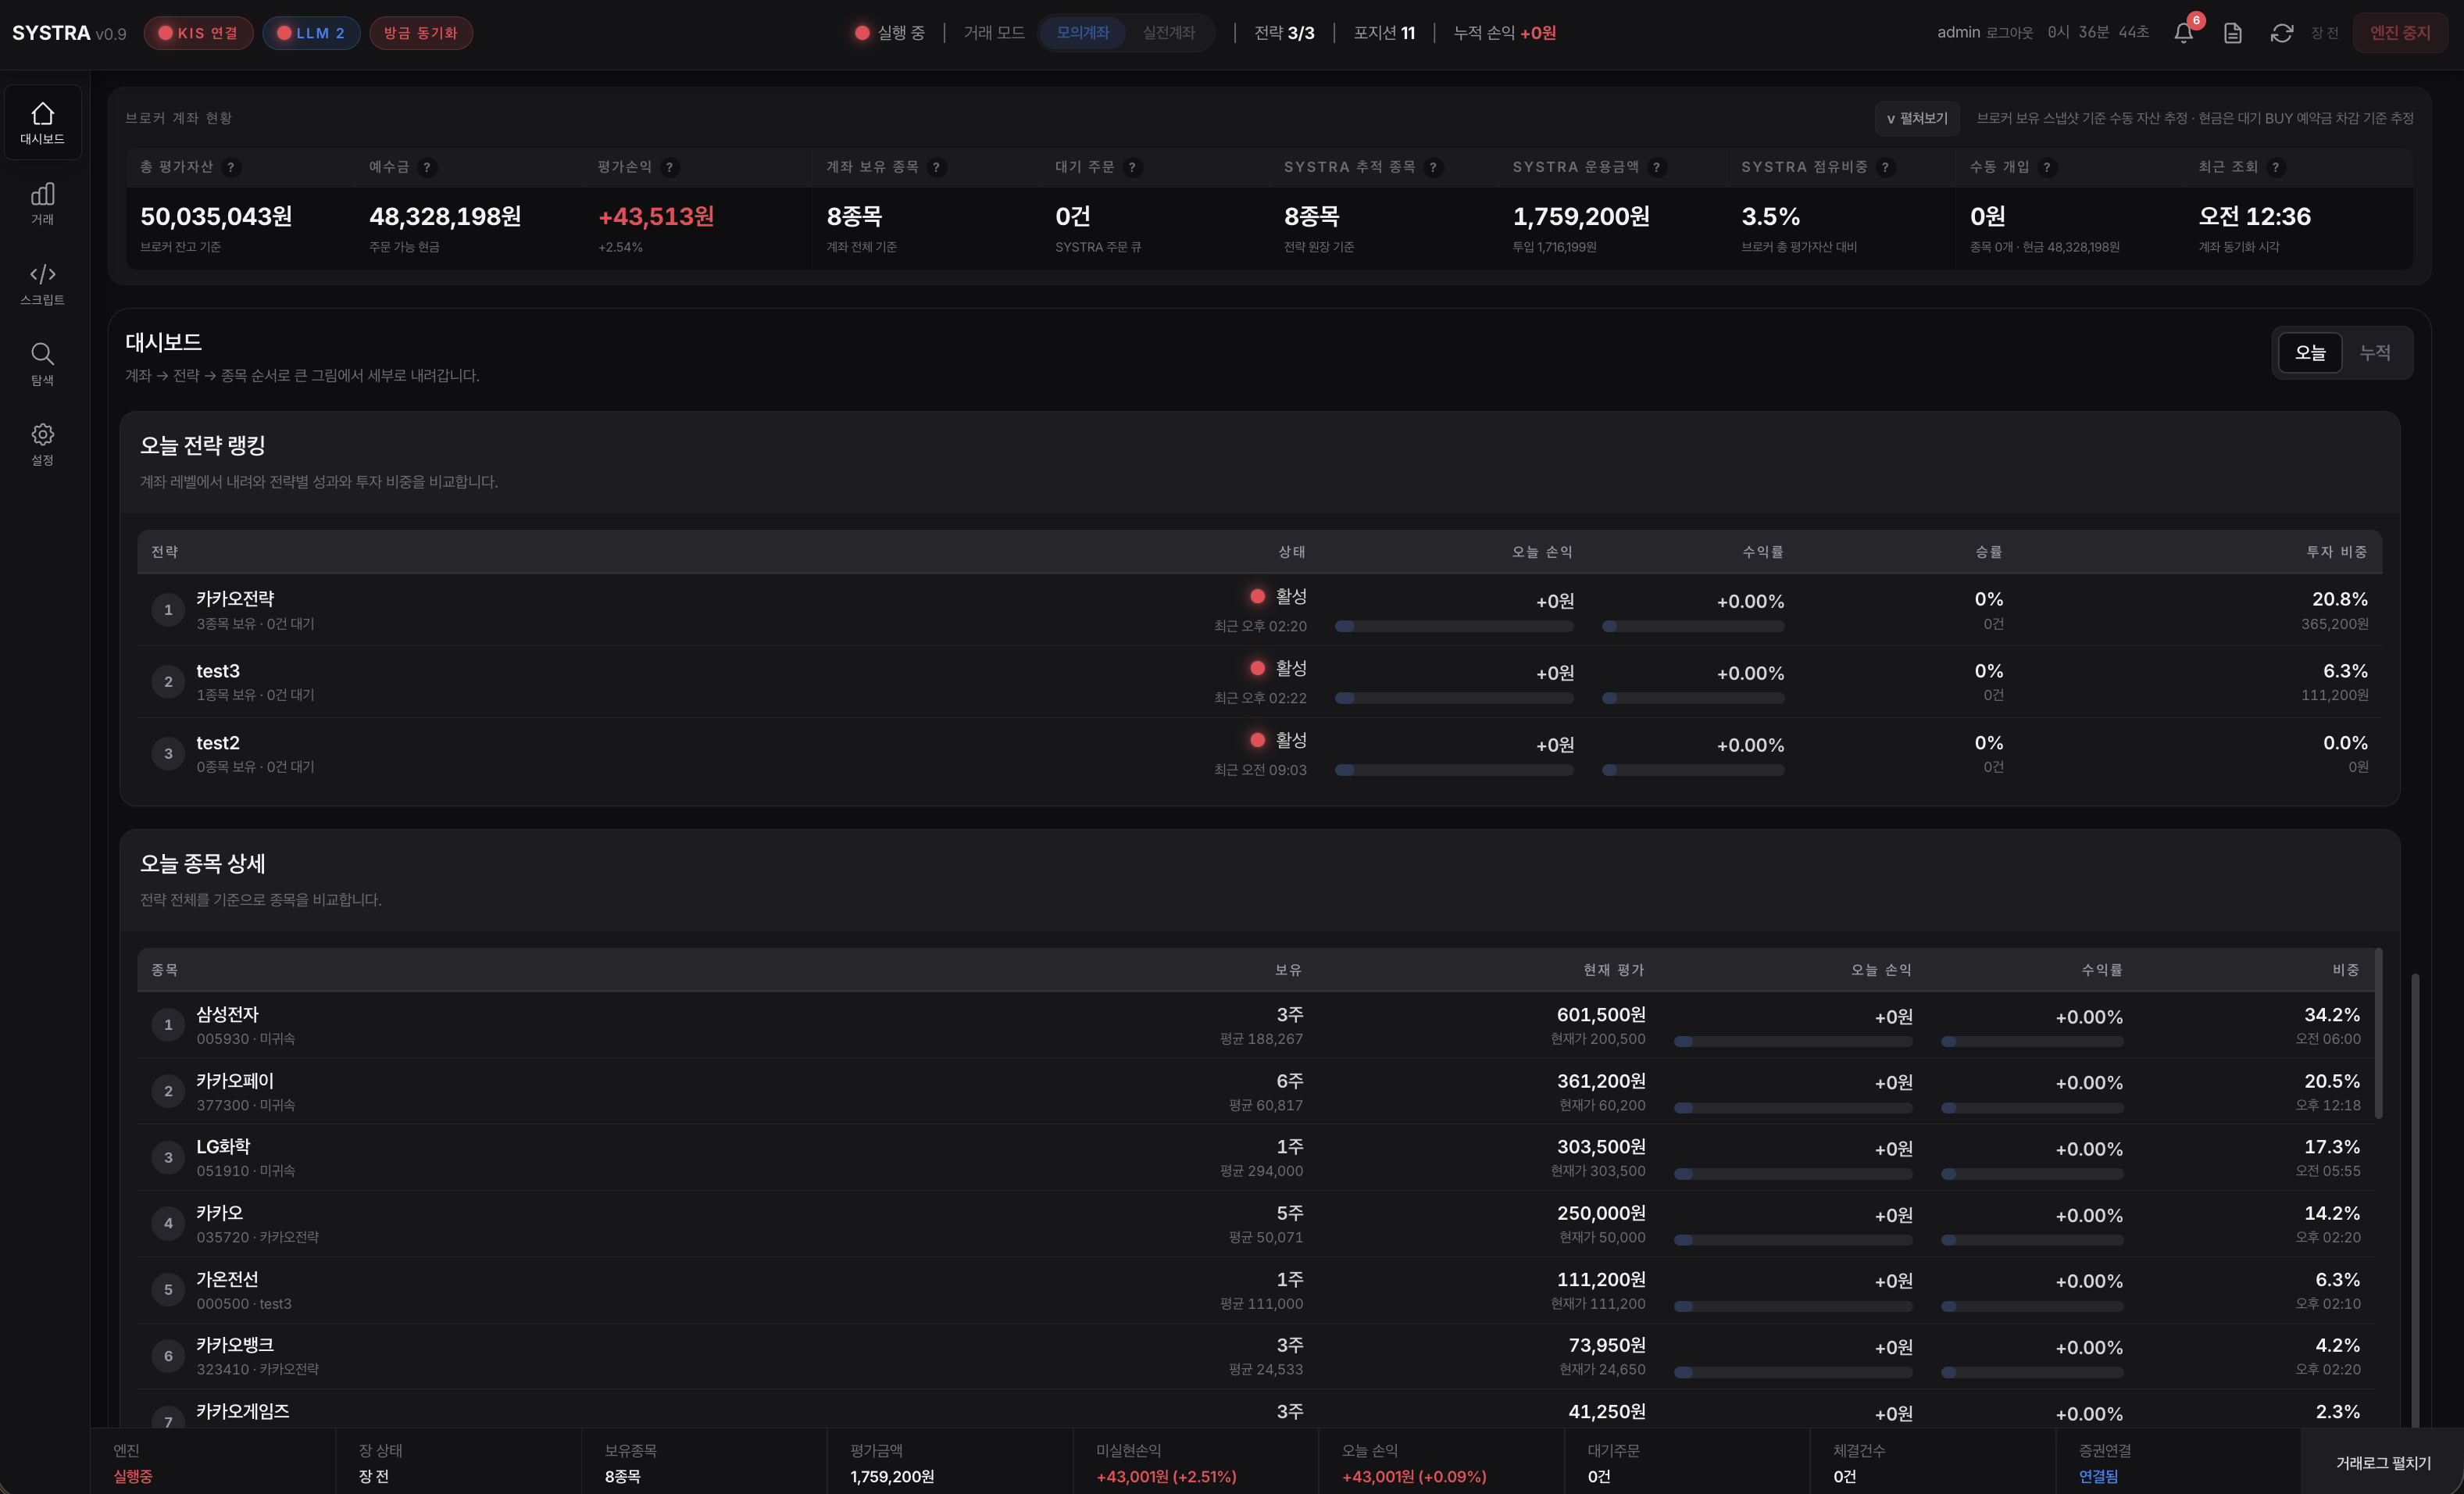The image size is (2464, 1494).
Task: Click the notification bell icon
Action: click(x=2183, y=33)
